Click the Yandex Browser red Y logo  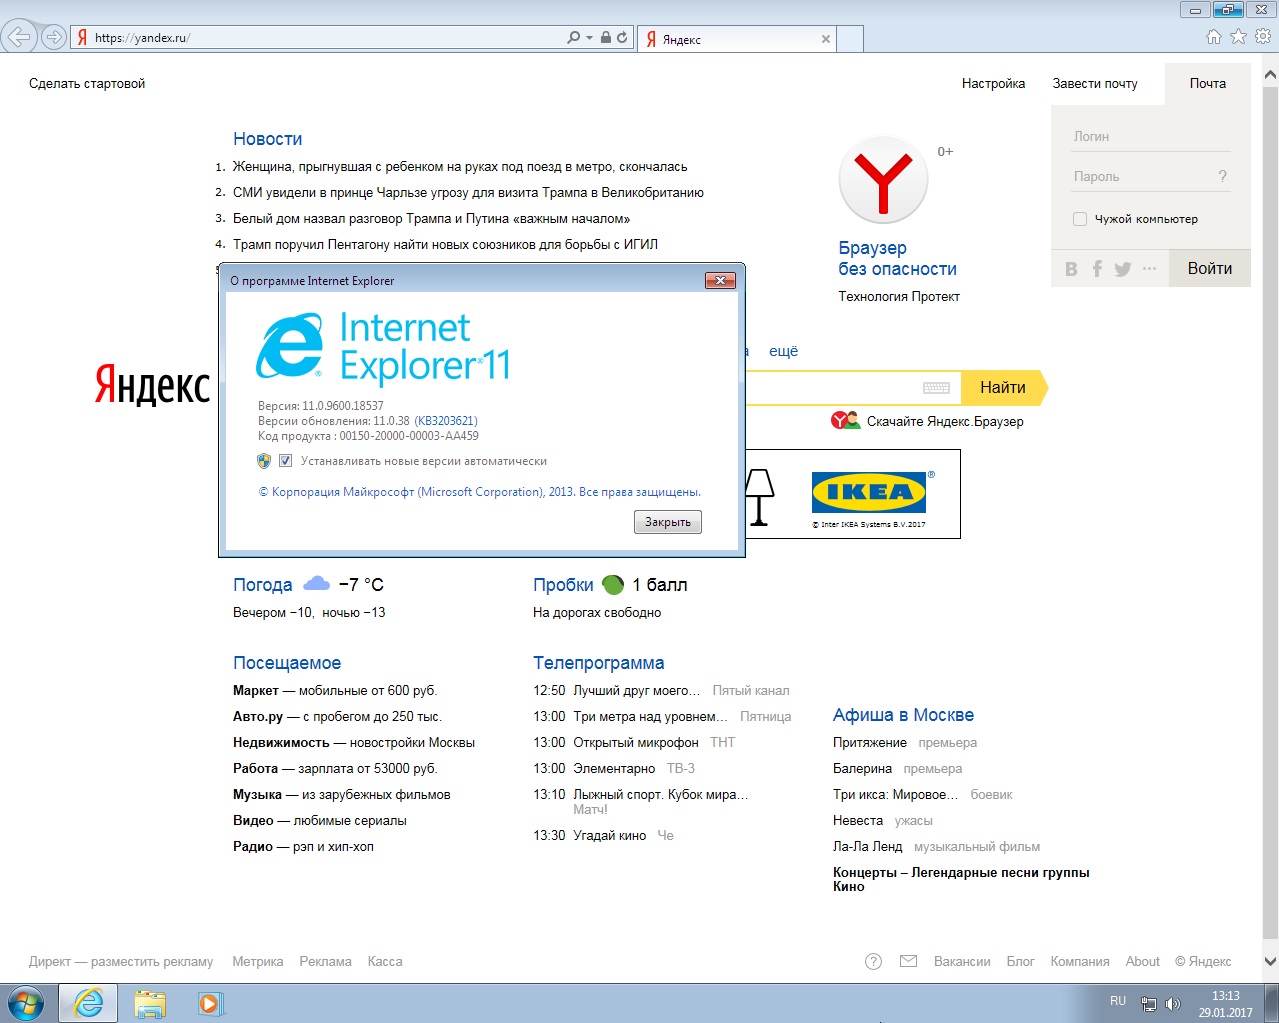[x=883, y=180]
